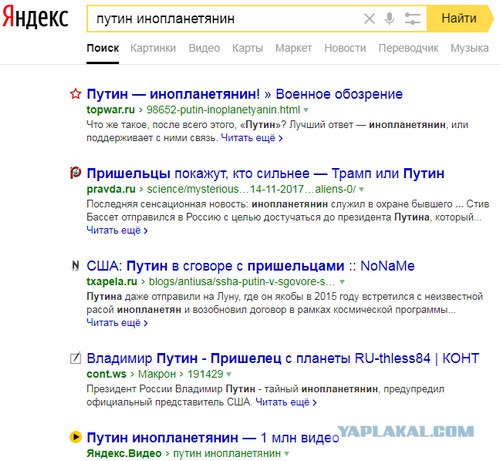
Task: Expand the dropdown arrow after Яндекс.Видео path
Action: (286, 454)
